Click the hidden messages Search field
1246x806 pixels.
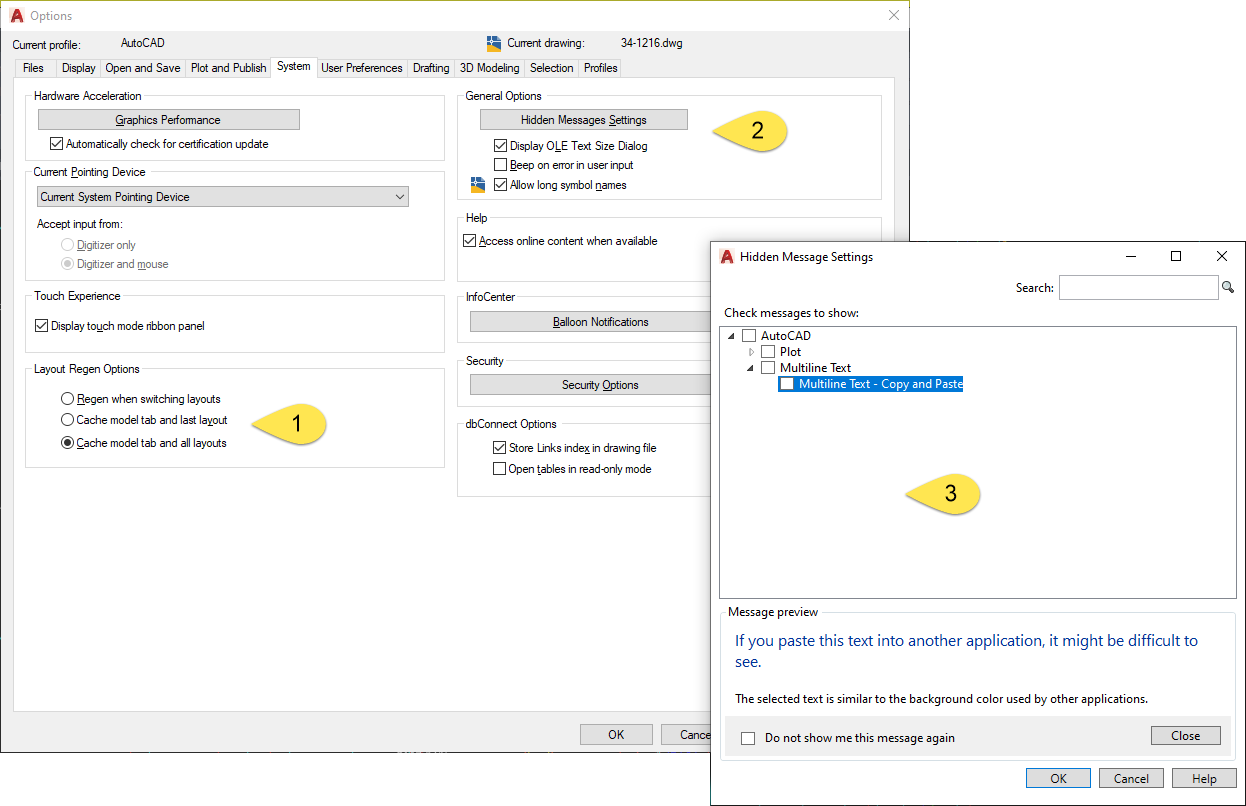[1138, 288]
